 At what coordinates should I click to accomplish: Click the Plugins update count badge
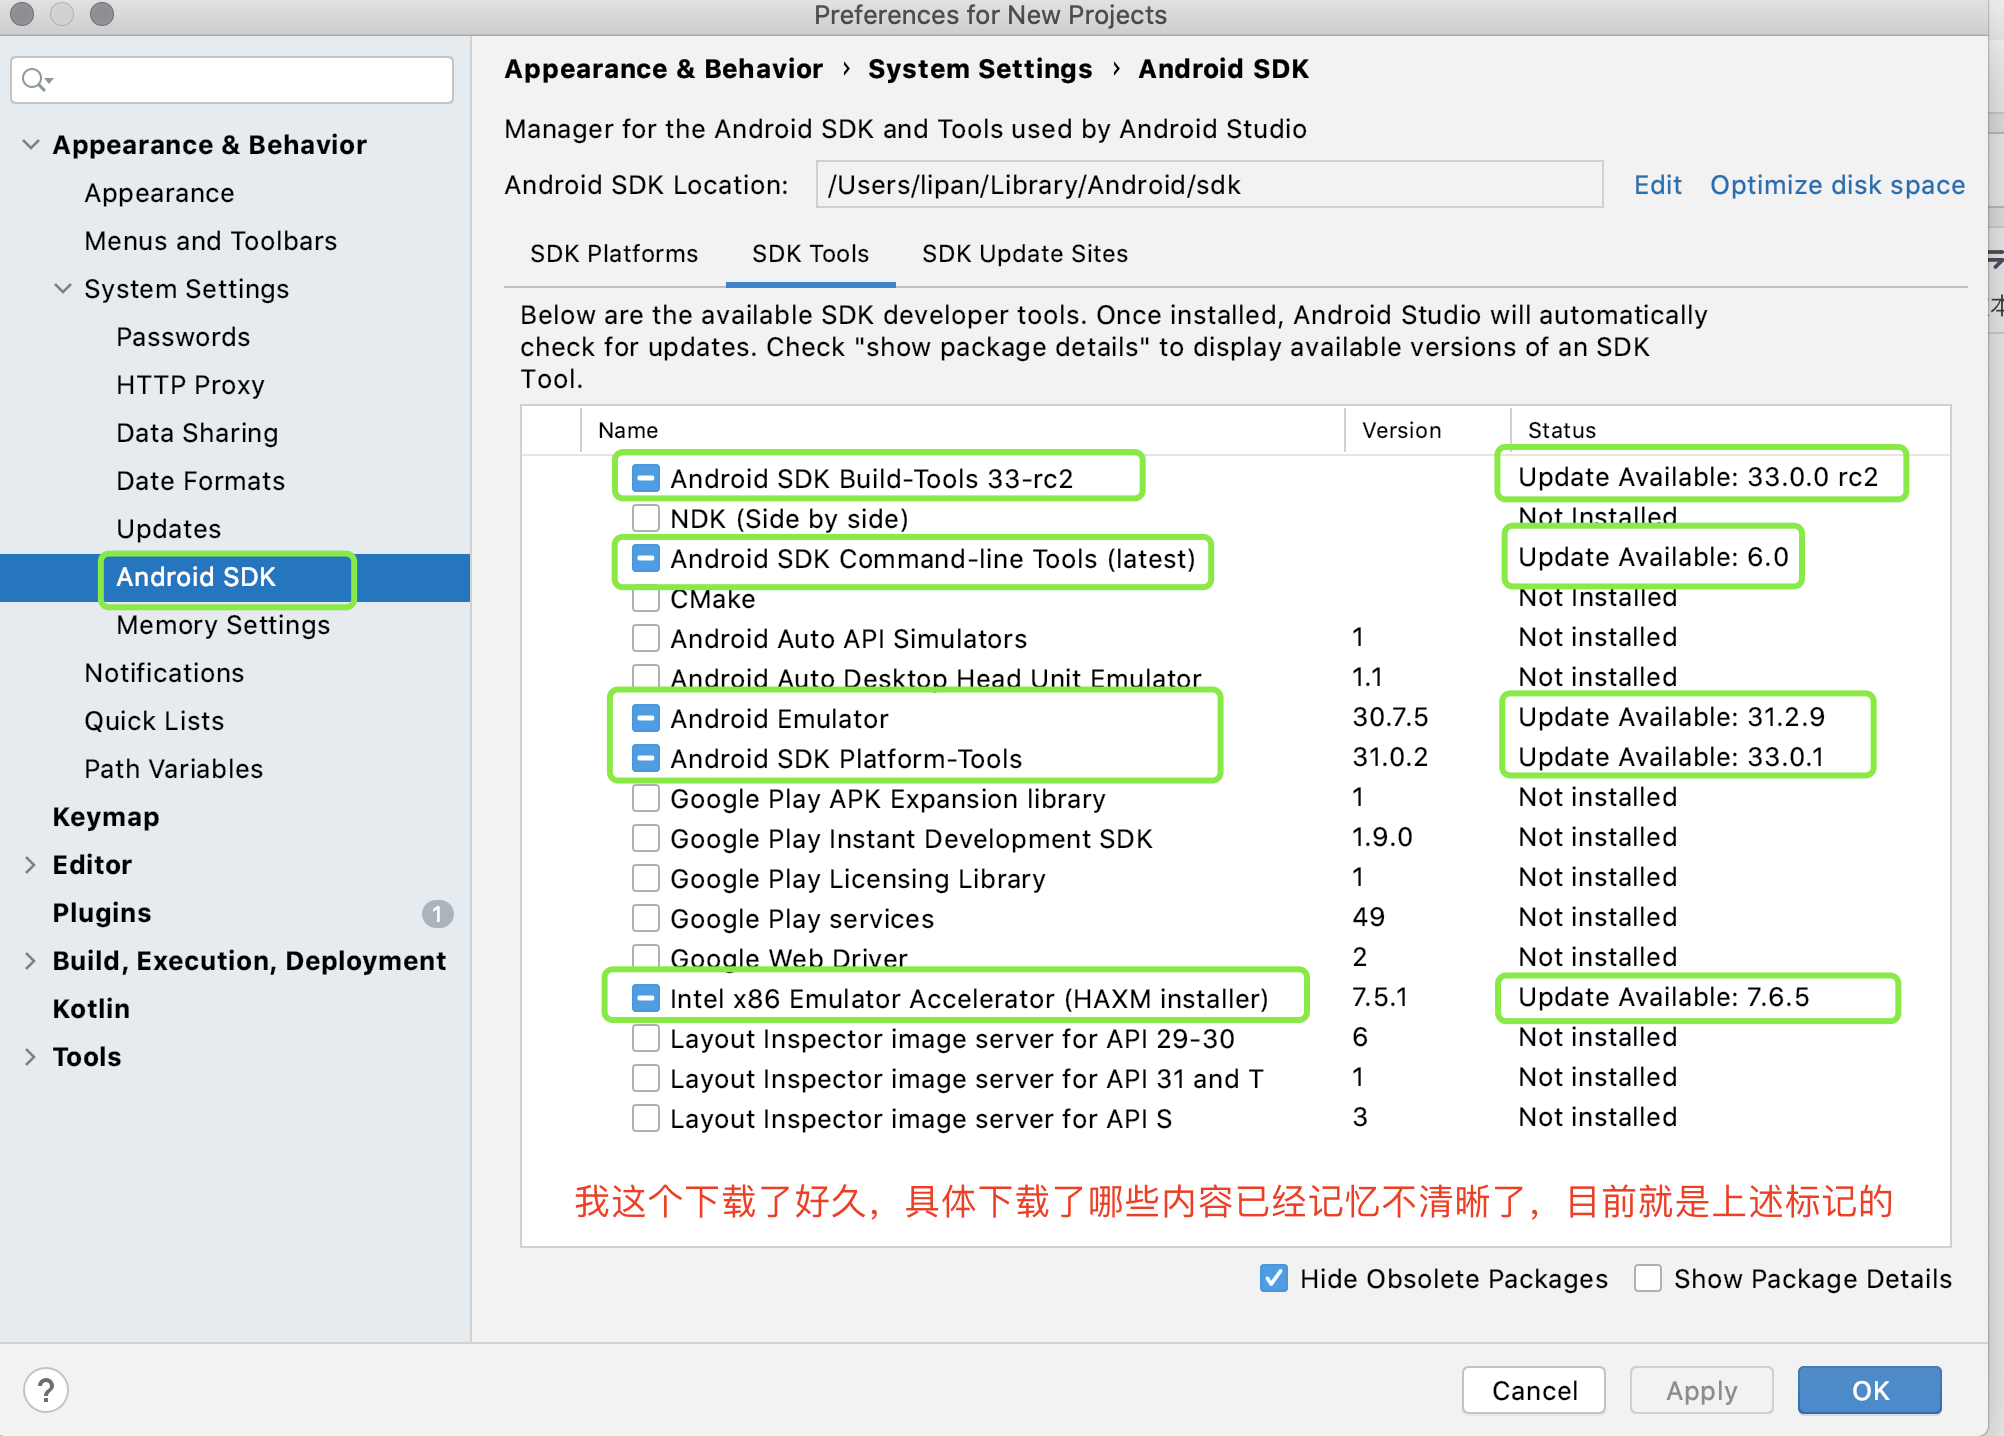coord(437,913)
